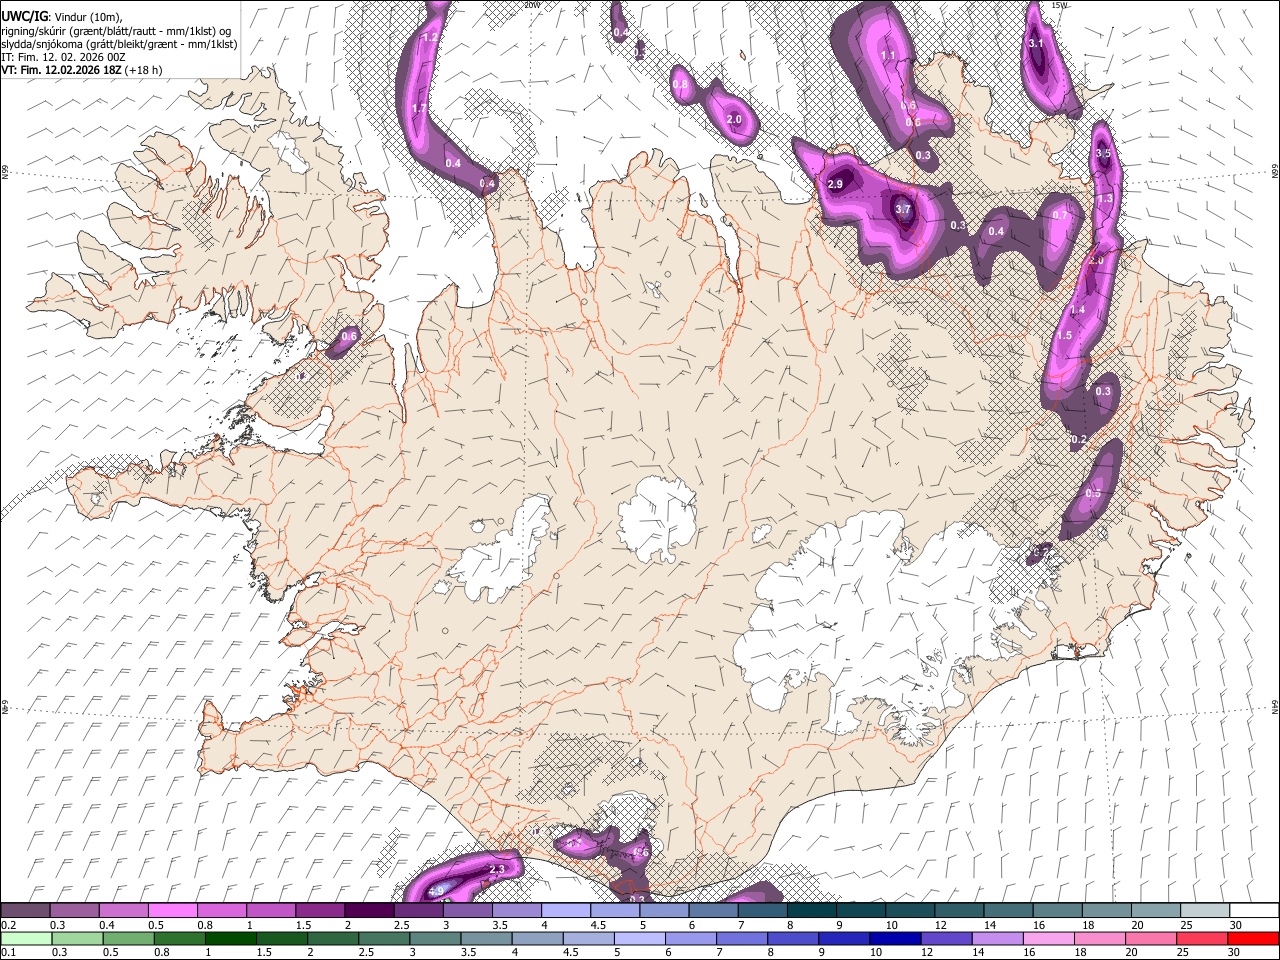Select bright pink snow swatch between 0.5 and 0.8
1280x960 pixels.
point(172,910)
